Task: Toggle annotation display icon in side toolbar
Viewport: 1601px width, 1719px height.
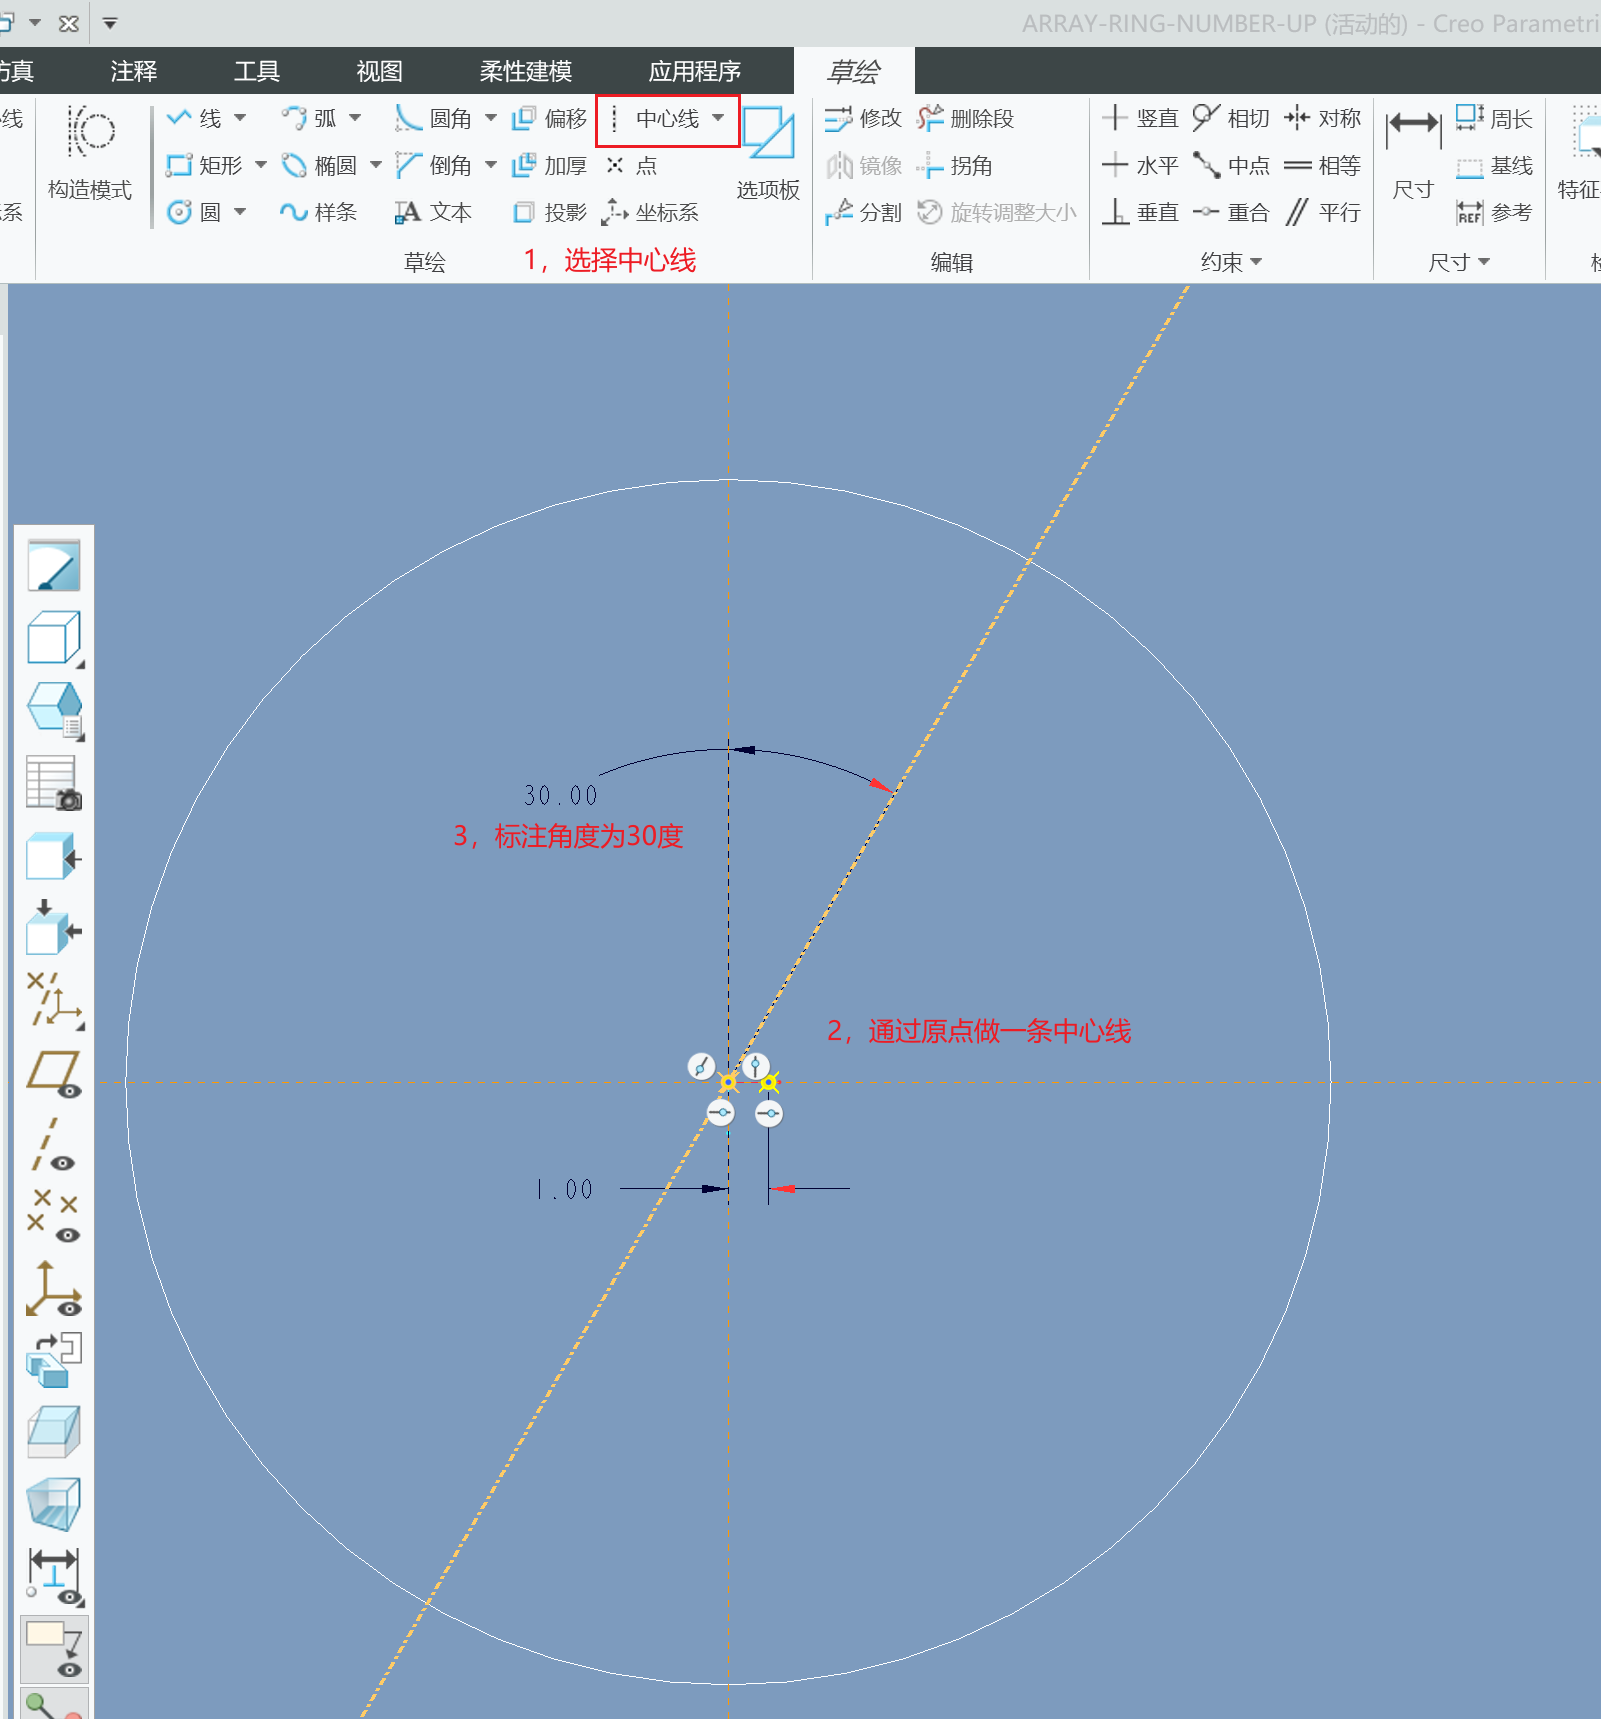Action: 54,1649
